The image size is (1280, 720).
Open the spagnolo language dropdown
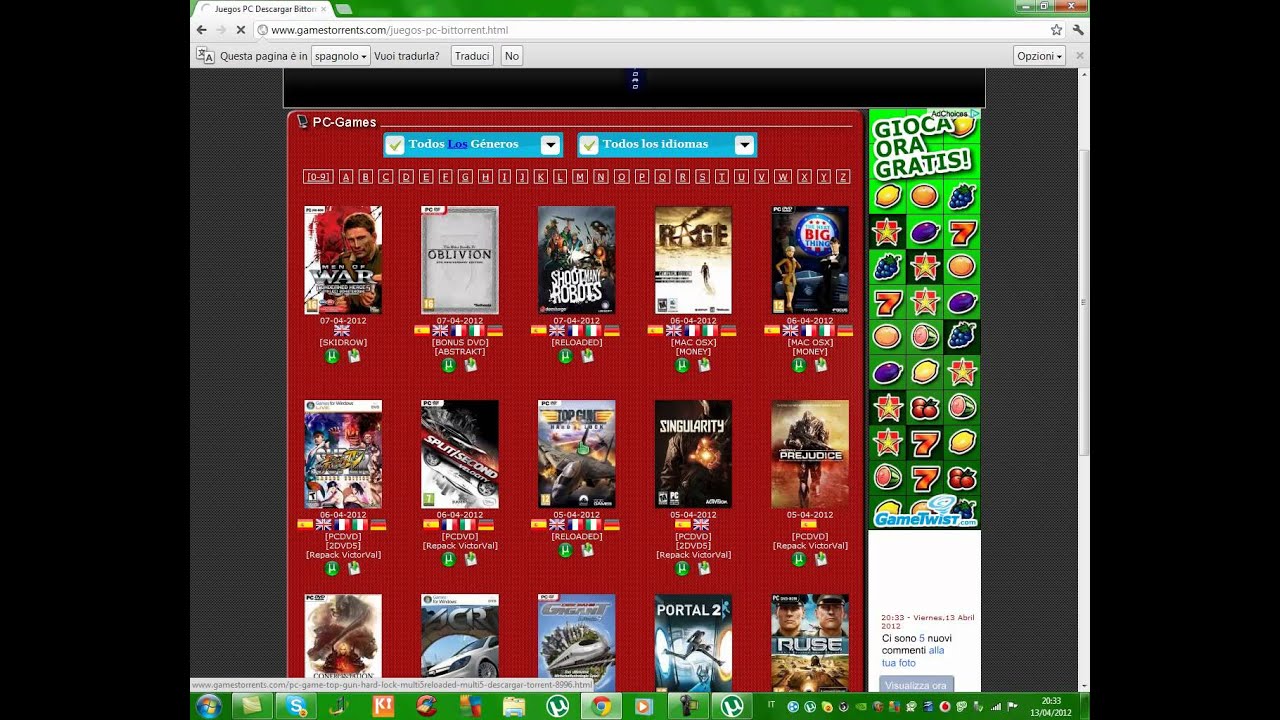(341, 56)
